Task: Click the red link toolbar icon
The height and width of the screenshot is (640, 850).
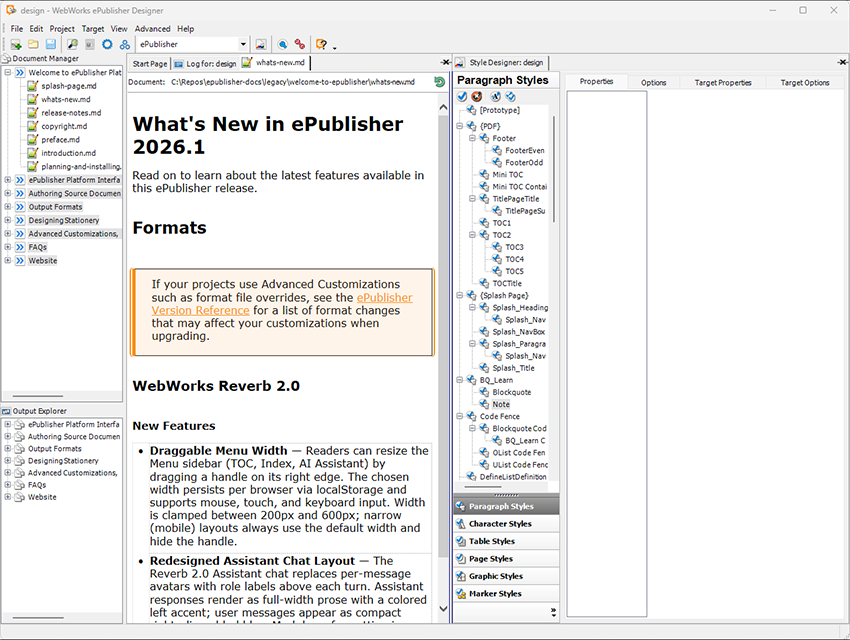Action: pyautogui.click(x=300, y=44)
